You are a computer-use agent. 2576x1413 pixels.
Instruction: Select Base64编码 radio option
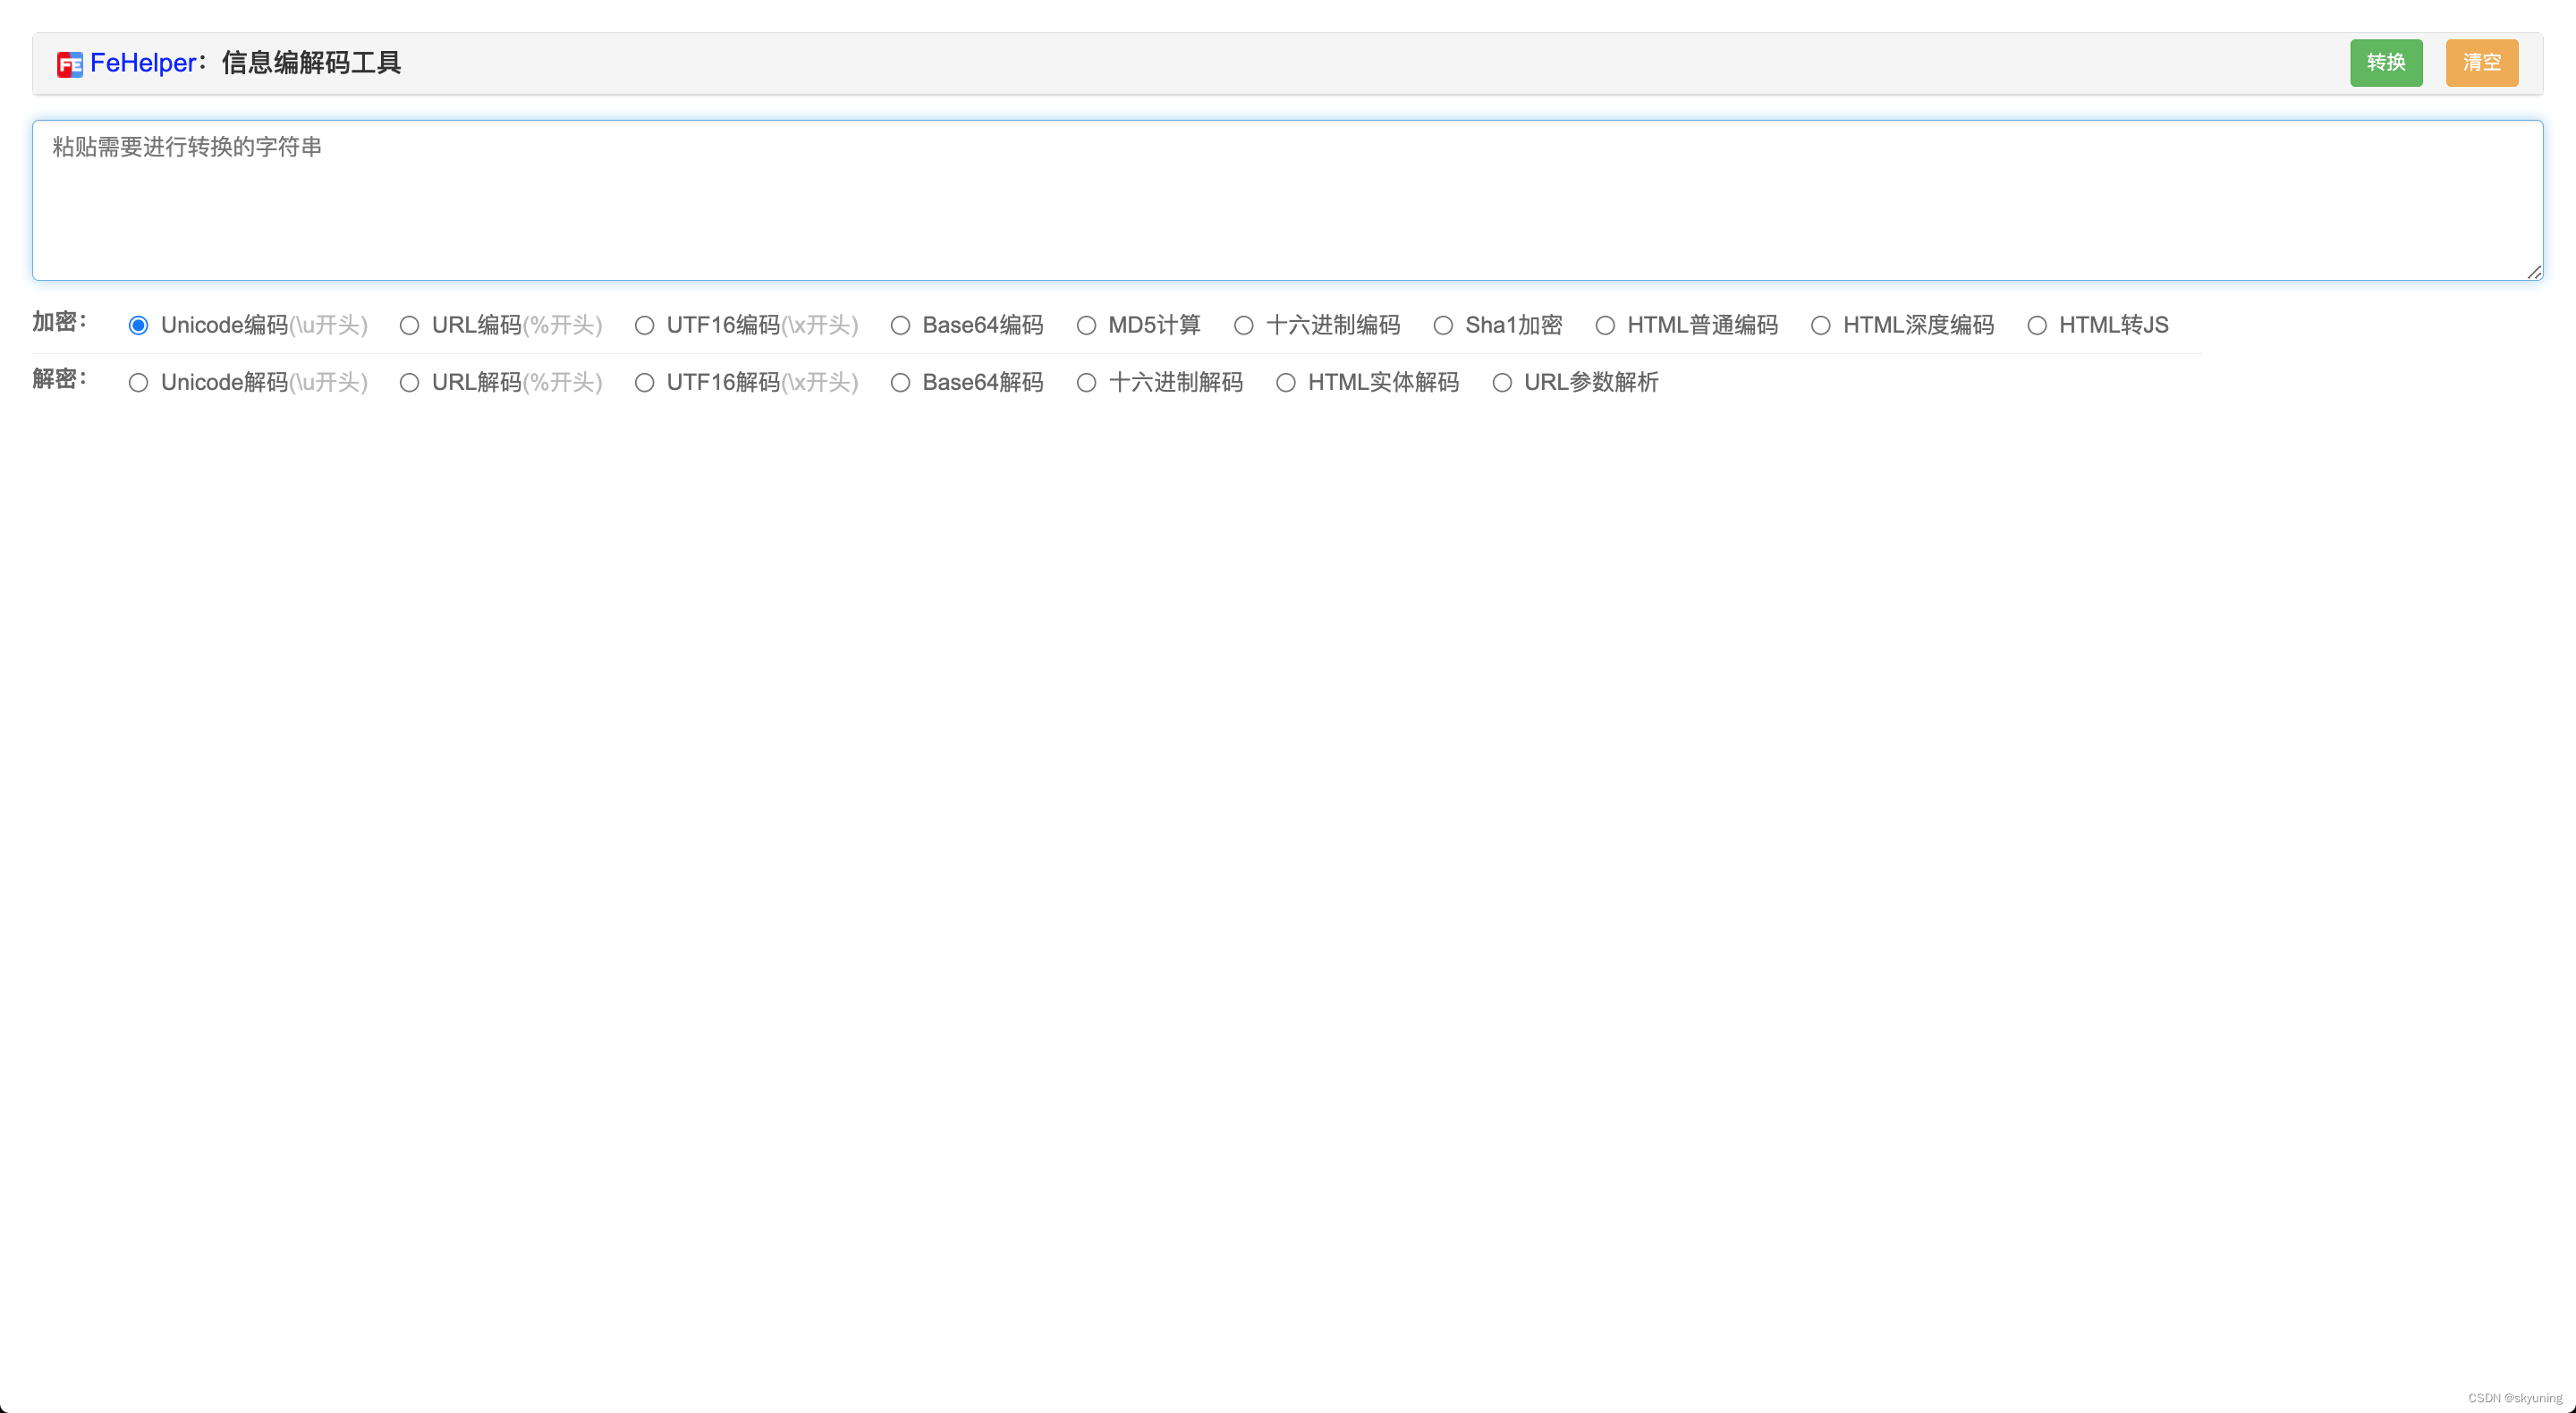(x=900, y=326)
